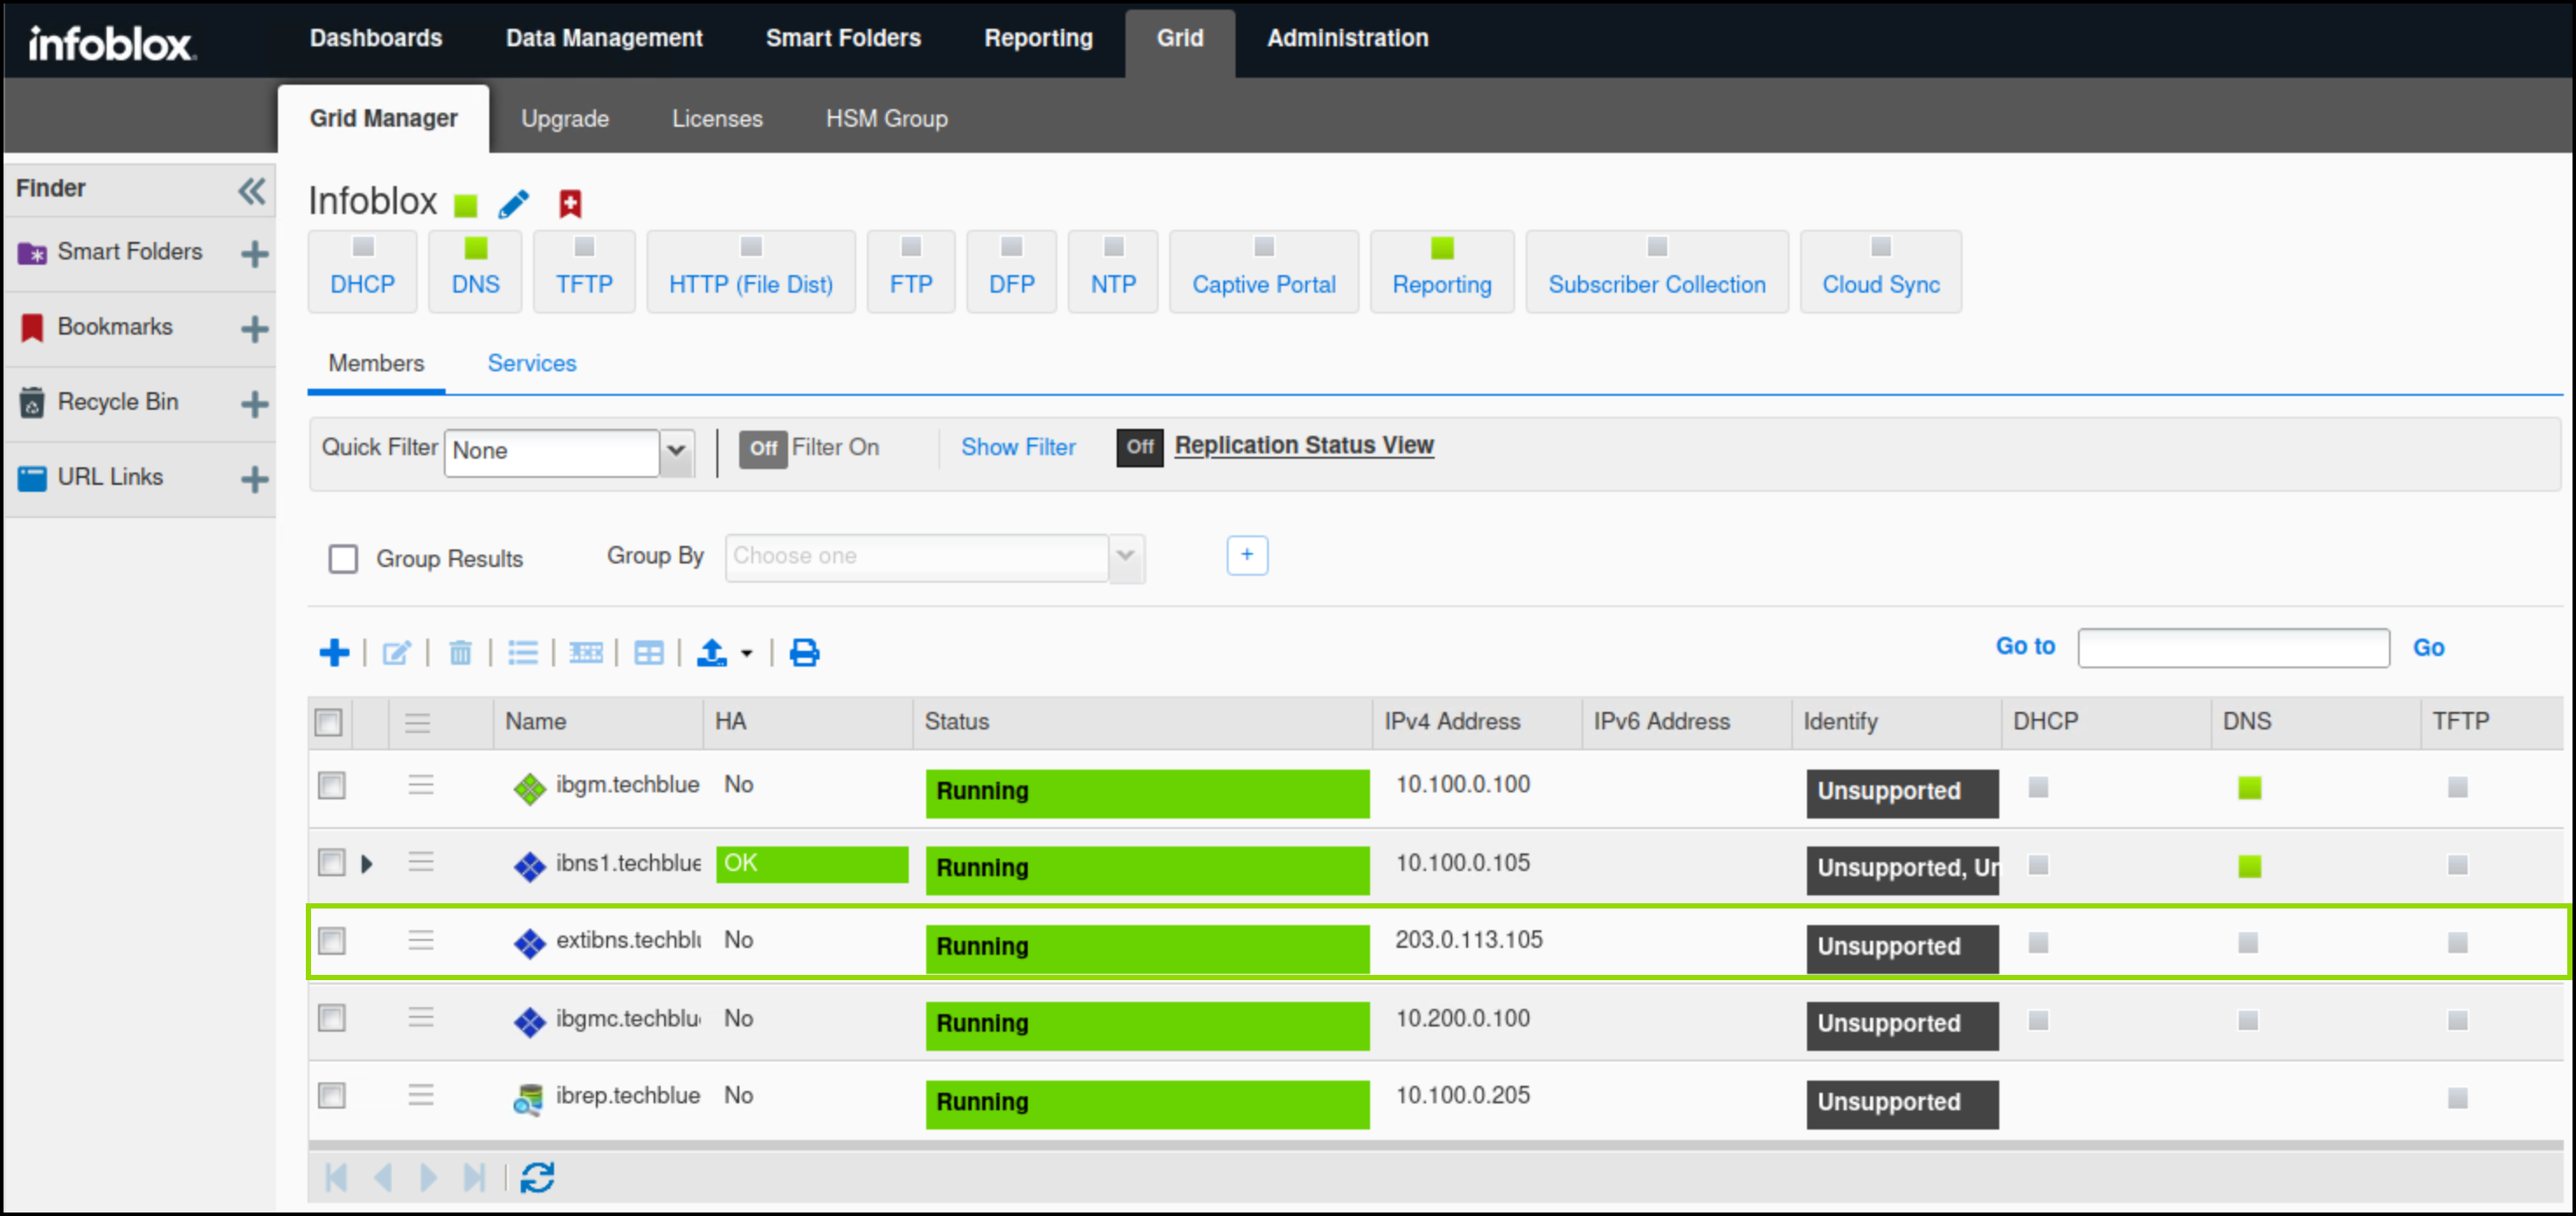Click the print icon in toolbar
The height and width of the screenshot is (1216, 2576).
point(804,653)
